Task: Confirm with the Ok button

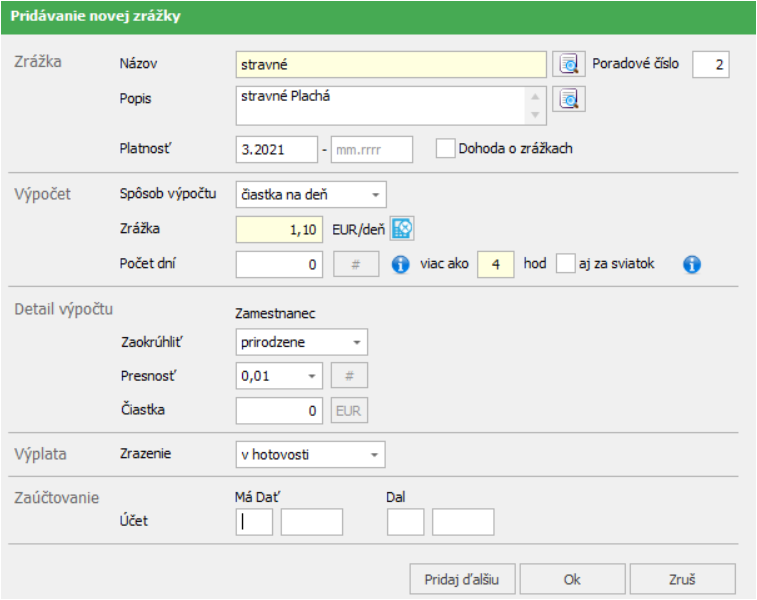Action: [572, 579]
